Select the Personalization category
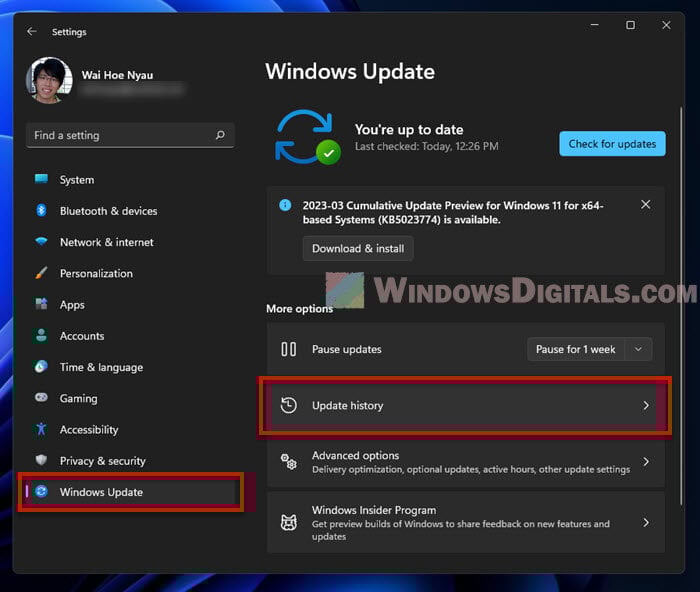The height and width of the screenshot is (592, 700). [x=130, y=273]
